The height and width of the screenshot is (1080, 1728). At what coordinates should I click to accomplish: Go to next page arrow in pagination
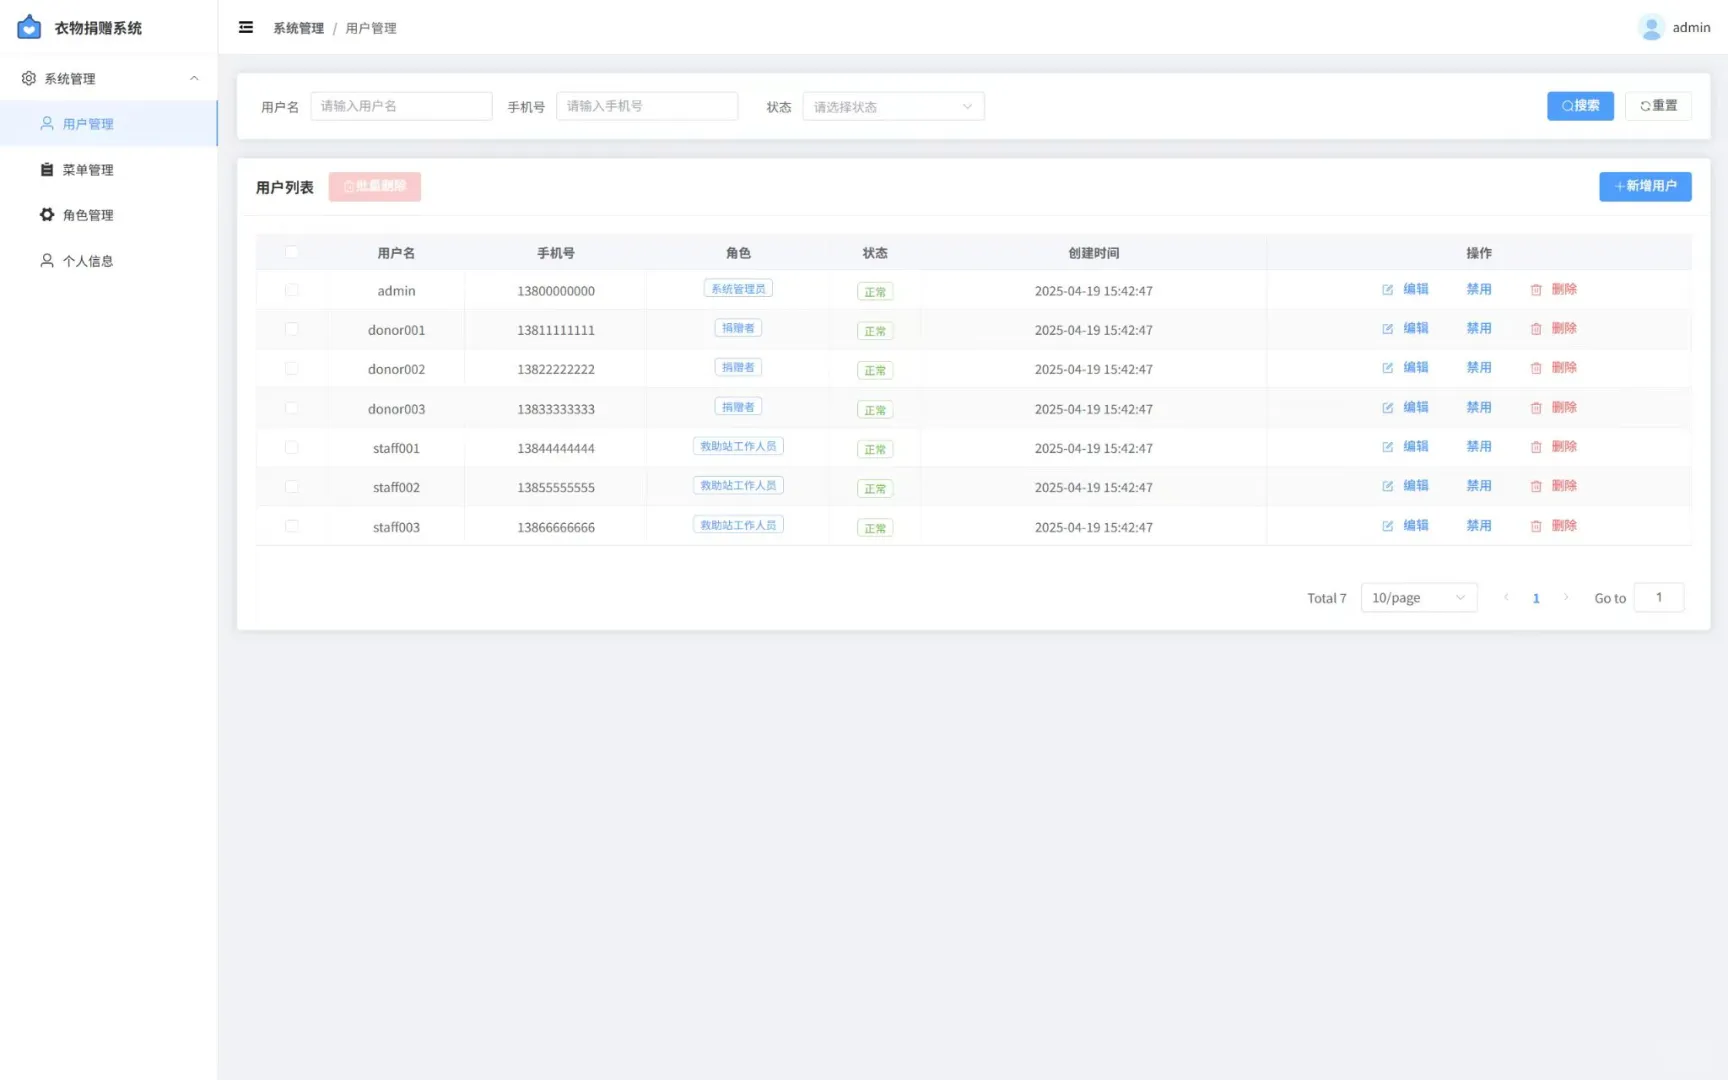coord(1566,597)
